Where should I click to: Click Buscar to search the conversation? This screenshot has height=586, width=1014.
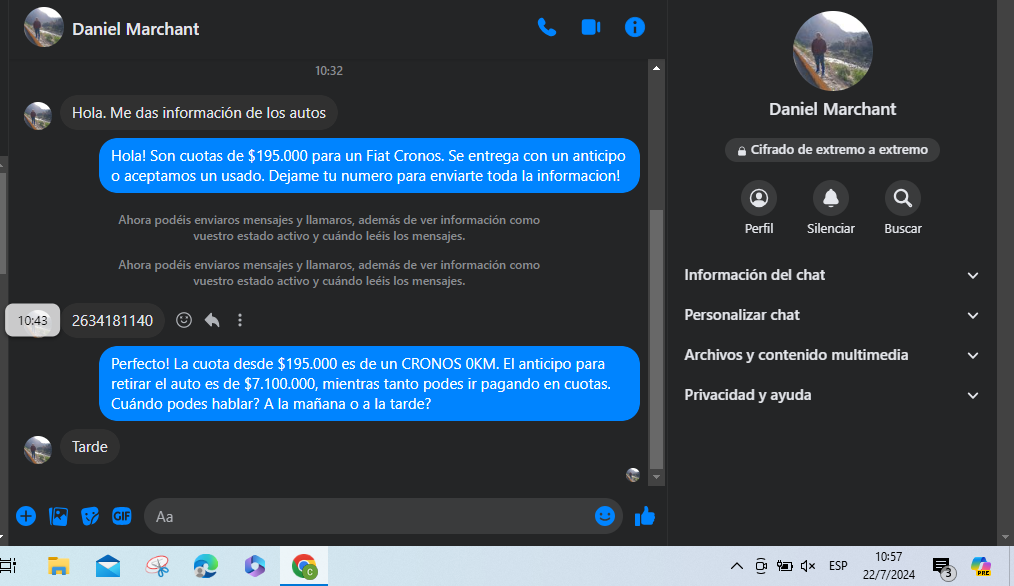(x=902, y=198)
